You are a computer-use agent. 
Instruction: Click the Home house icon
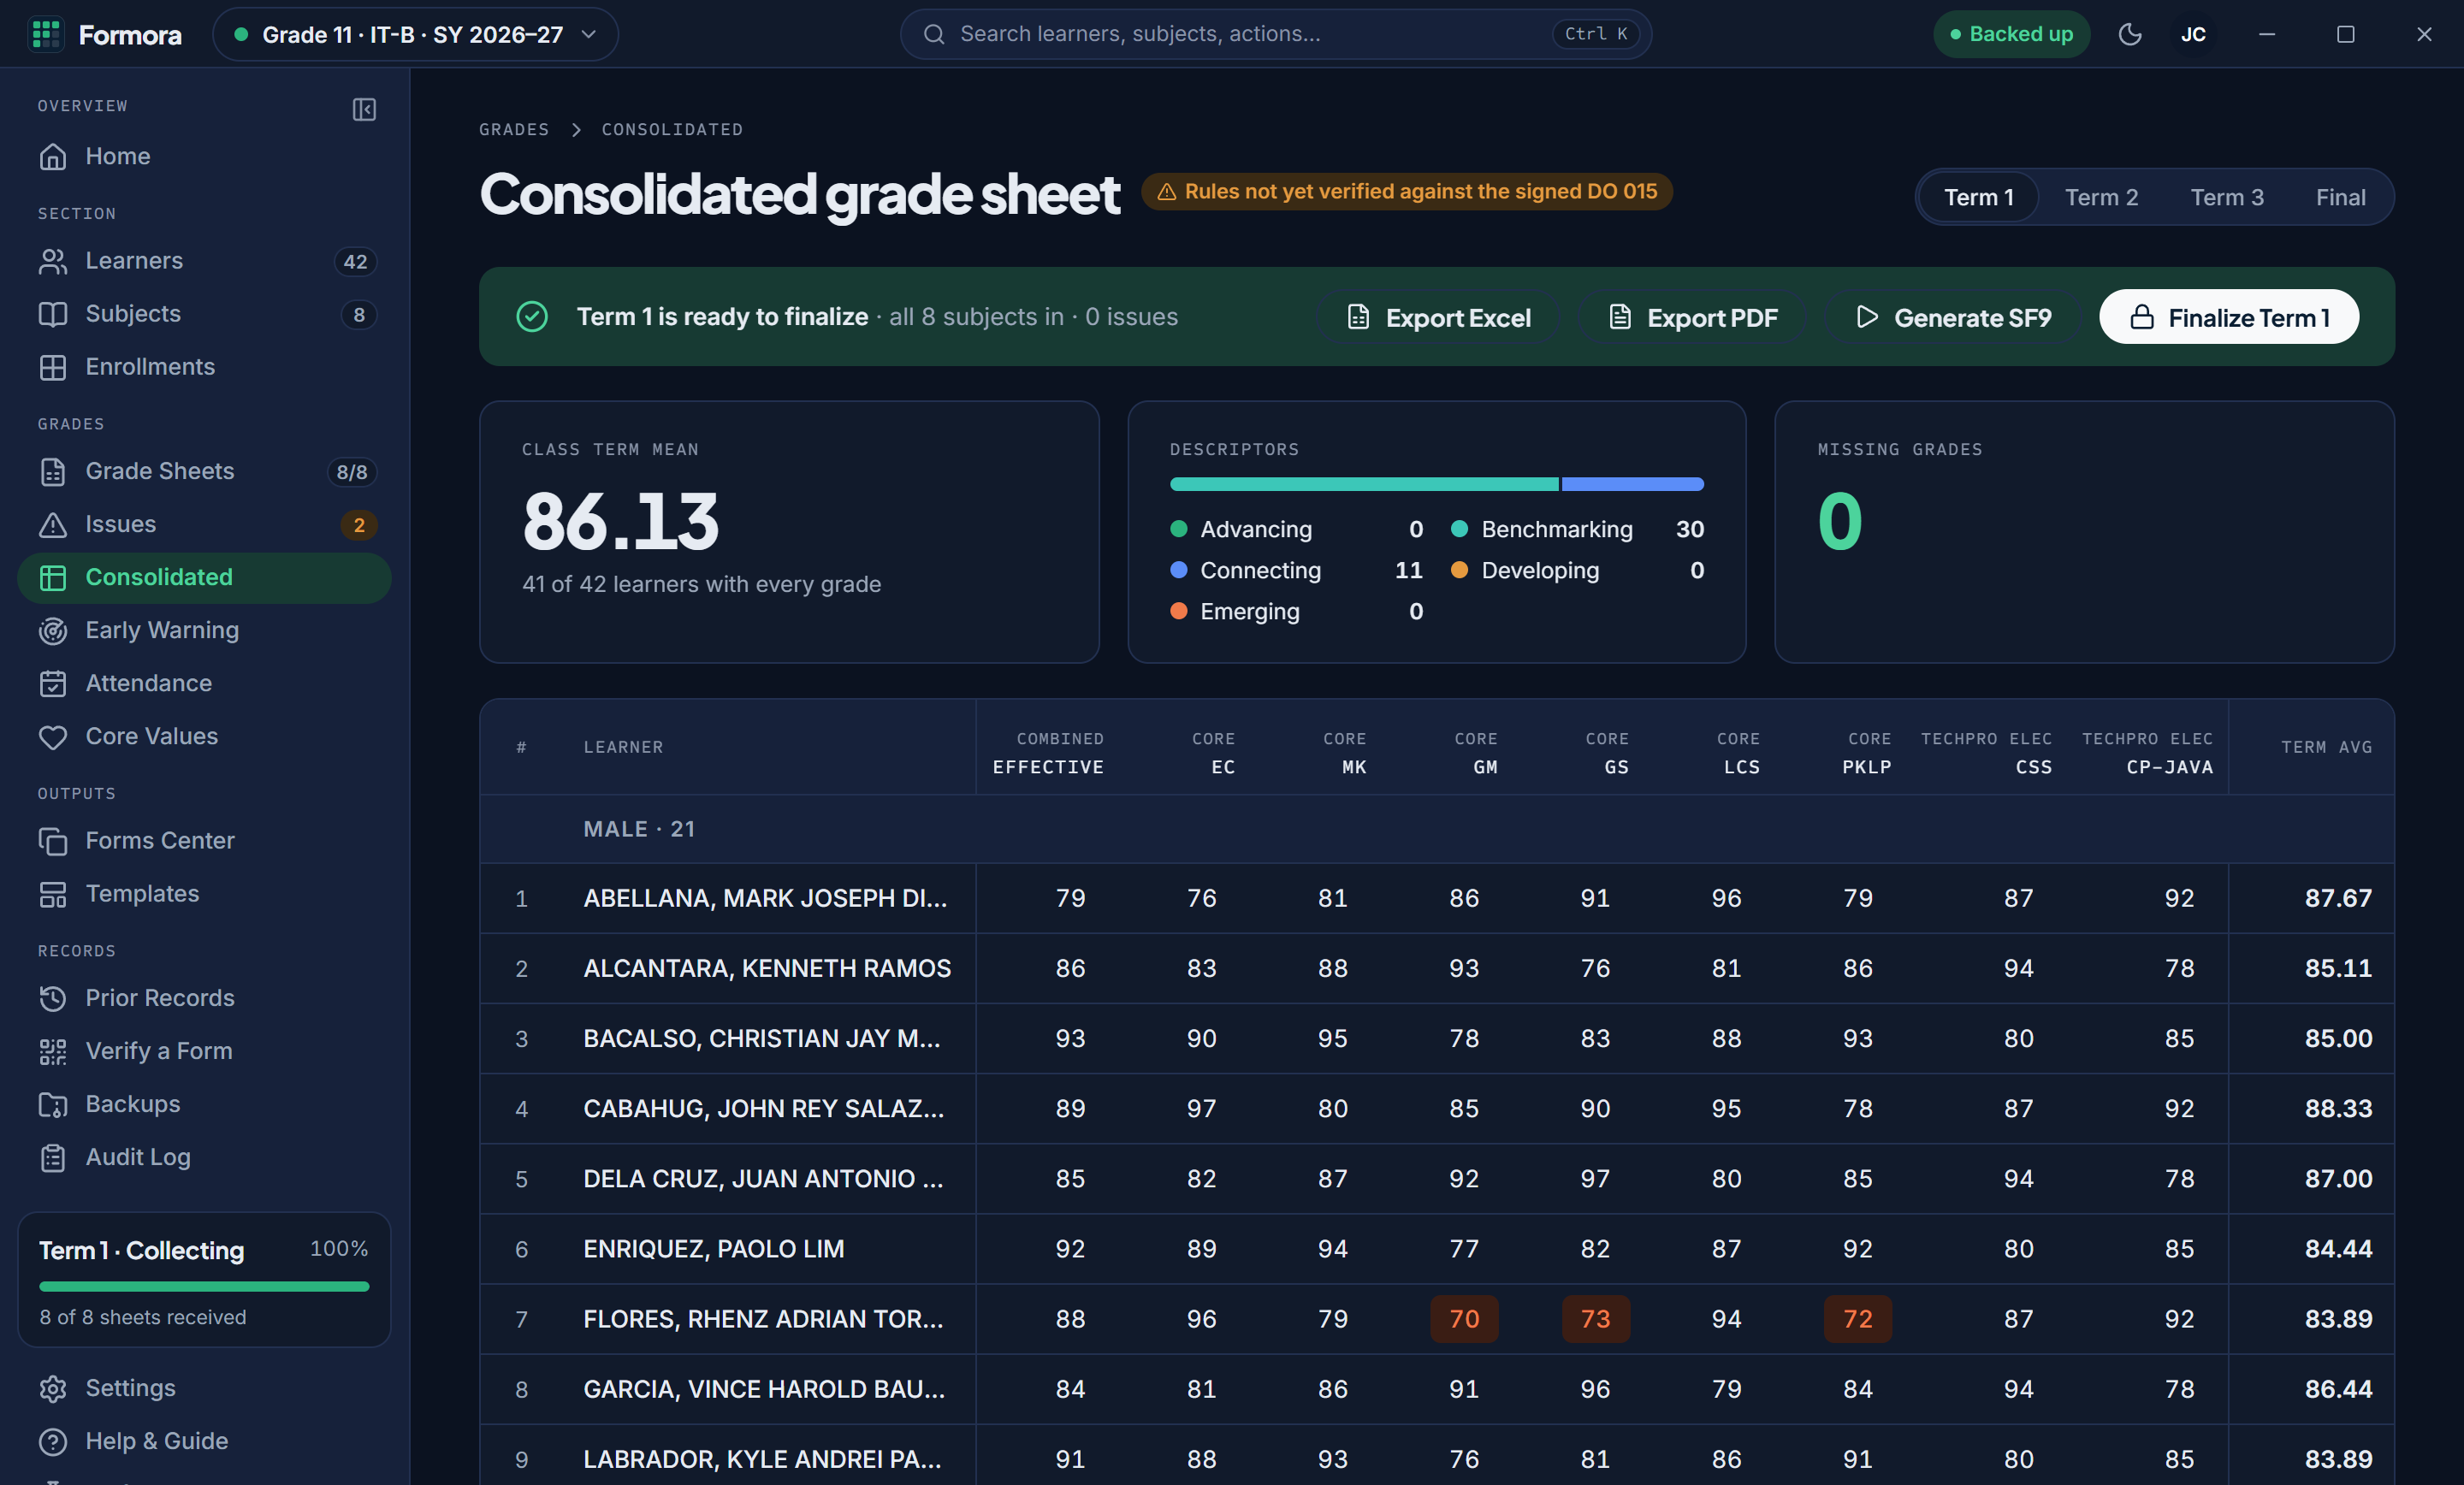pos(53,157)
